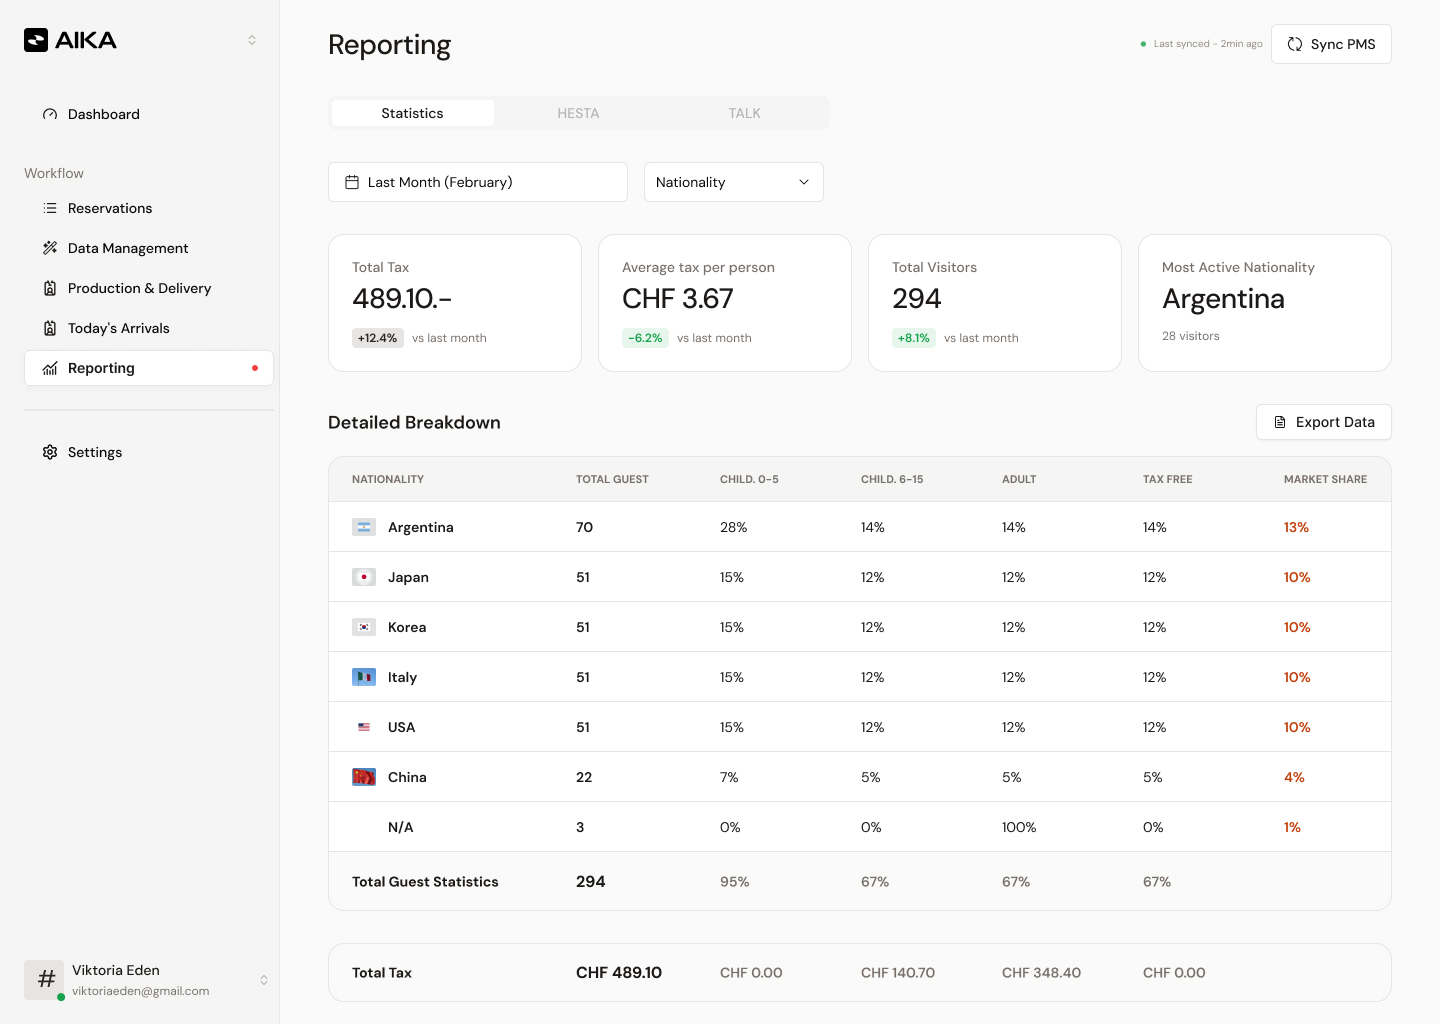Click Argentina's 13% market share value

coord(1296,527)
